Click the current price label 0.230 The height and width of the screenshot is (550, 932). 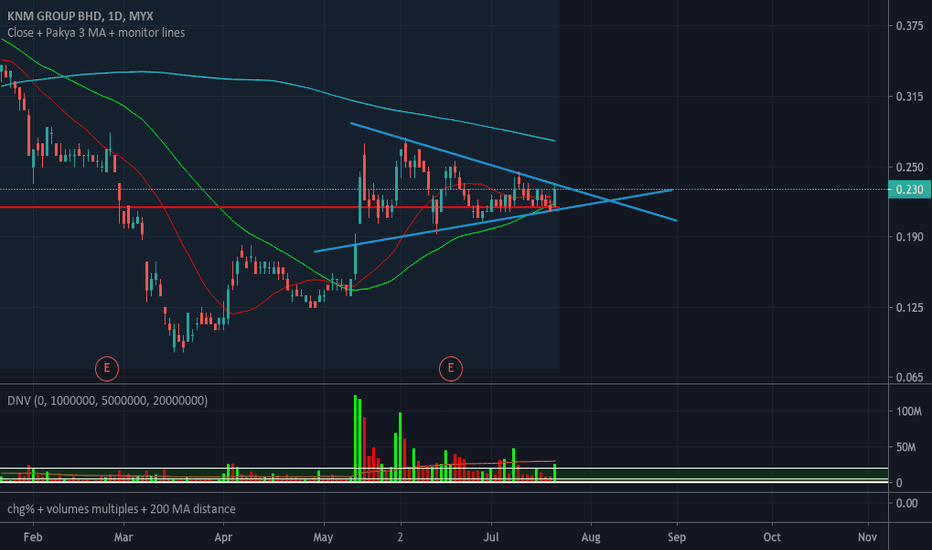tap(909, 190)
